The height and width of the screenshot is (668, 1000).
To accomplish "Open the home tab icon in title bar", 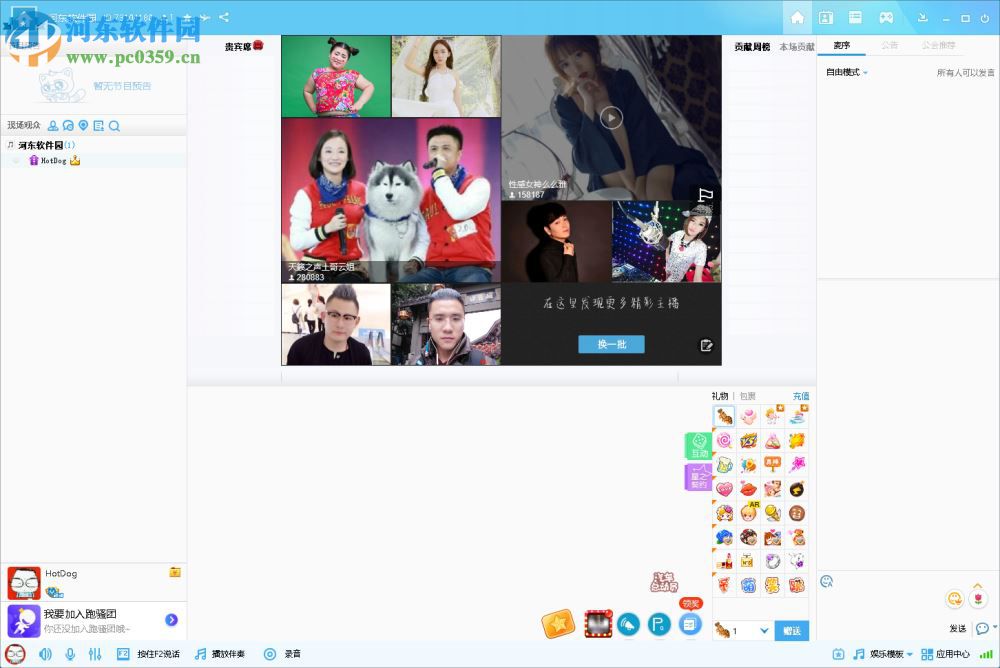I will (797, 18).
